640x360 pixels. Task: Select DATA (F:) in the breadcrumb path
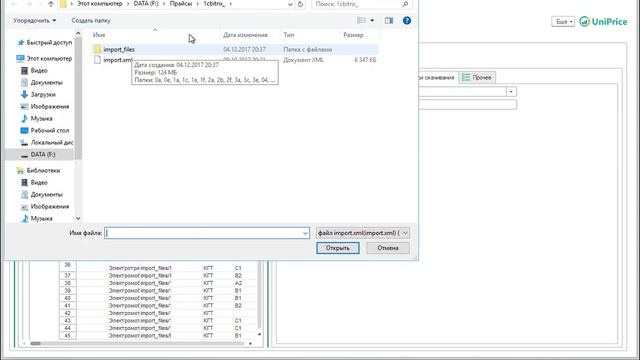tap(146, 4)
